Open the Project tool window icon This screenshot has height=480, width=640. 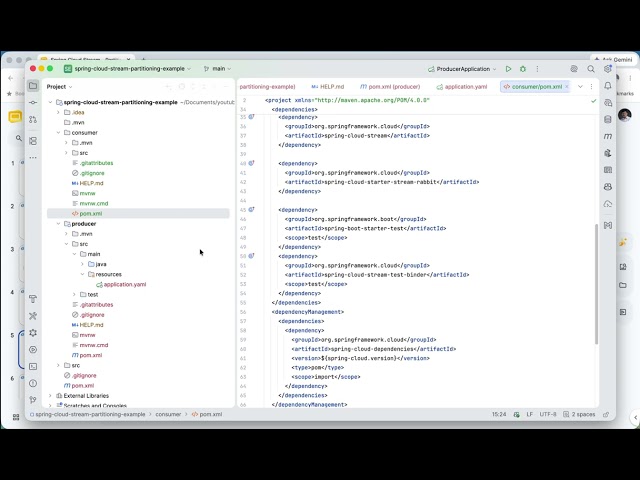click(33, 86)
